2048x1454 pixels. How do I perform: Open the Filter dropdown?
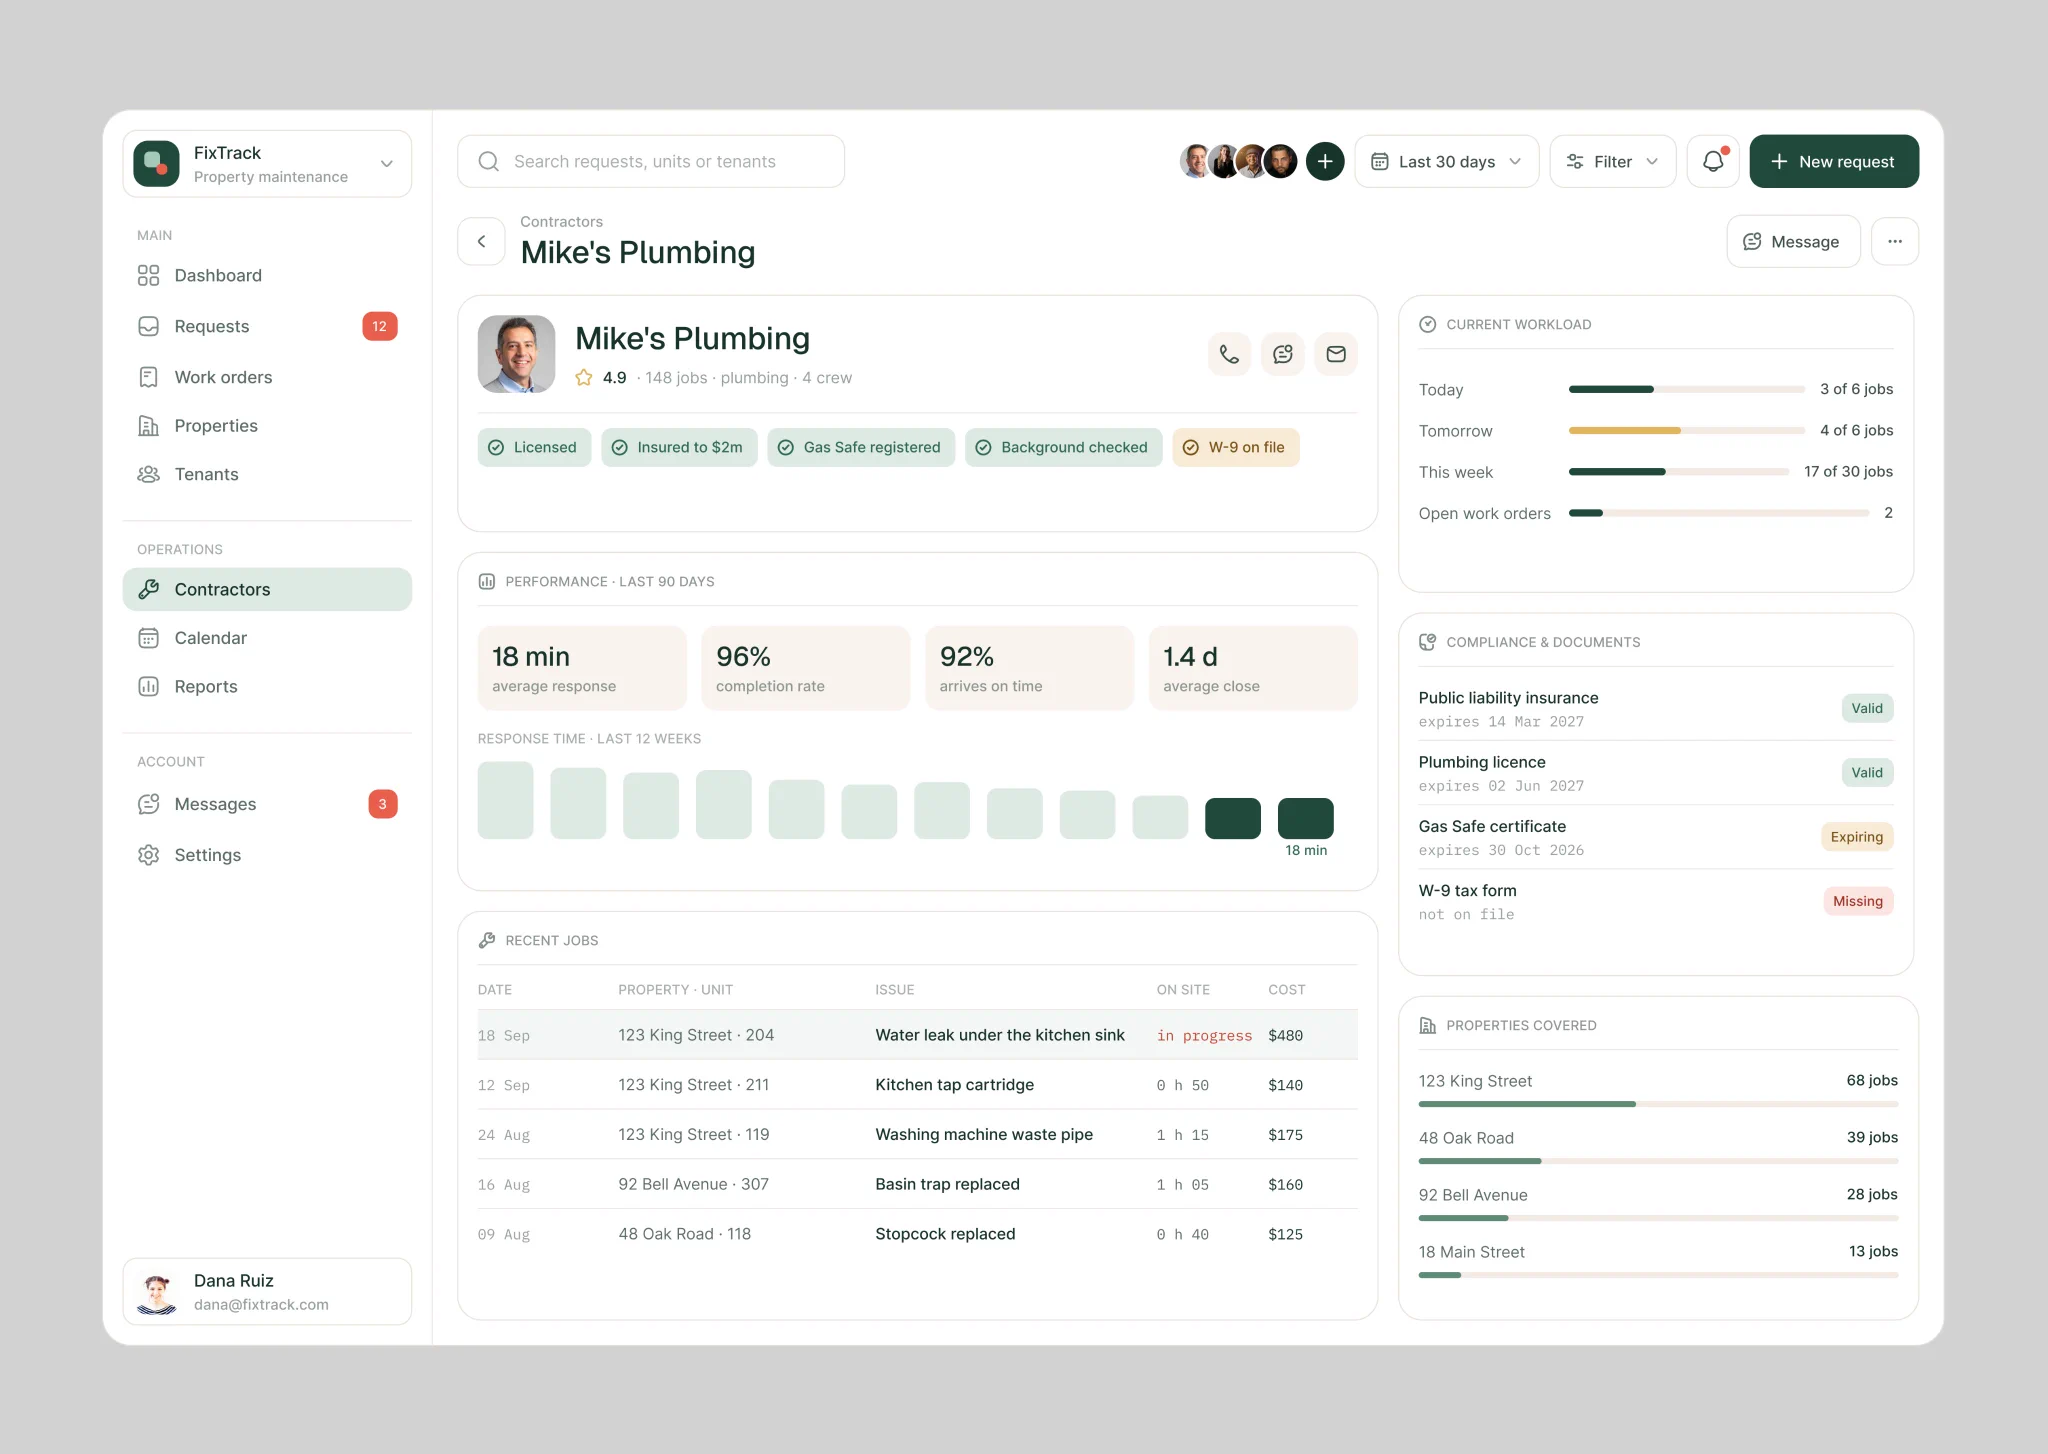pos(1612,161)
